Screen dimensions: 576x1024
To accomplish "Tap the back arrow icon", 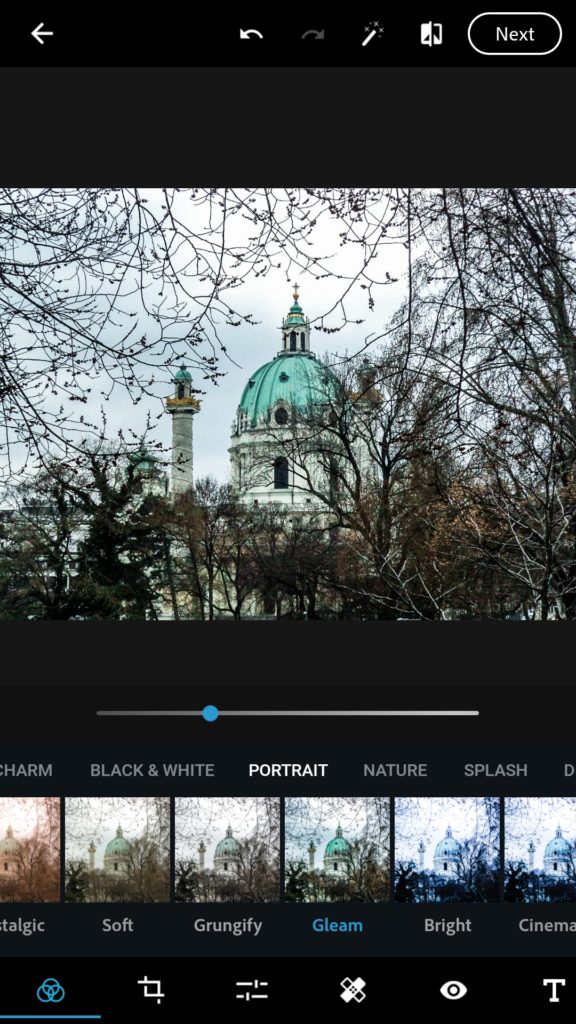I will point(42,33).
